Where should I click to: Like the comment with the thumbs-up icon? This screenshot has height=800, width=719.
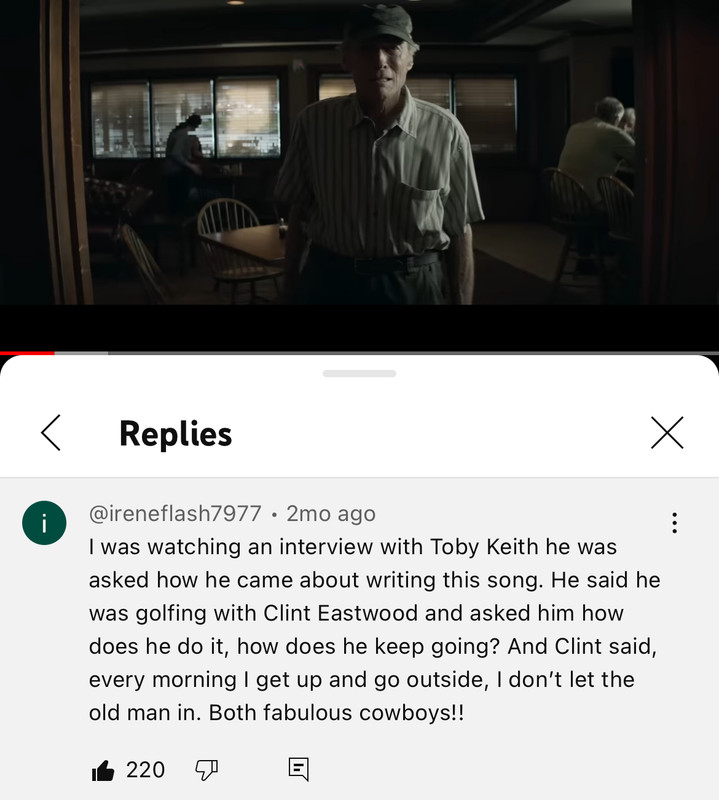click(103, 770)
